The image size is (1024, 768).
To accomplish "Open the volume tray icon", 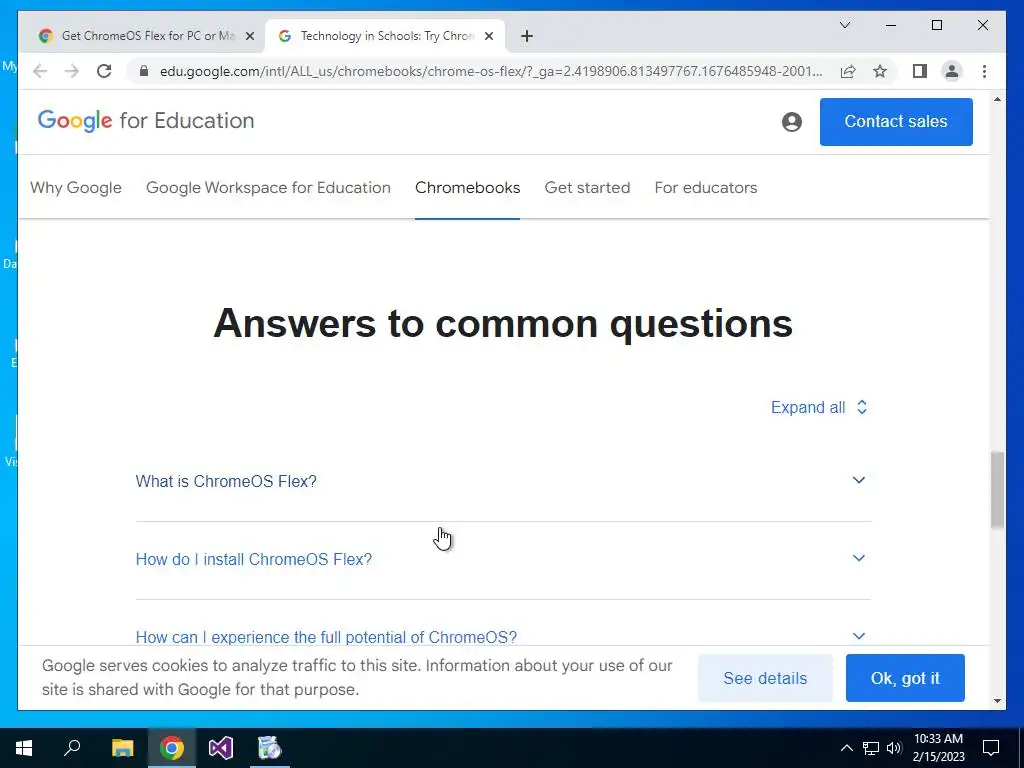I will point(894,748).
